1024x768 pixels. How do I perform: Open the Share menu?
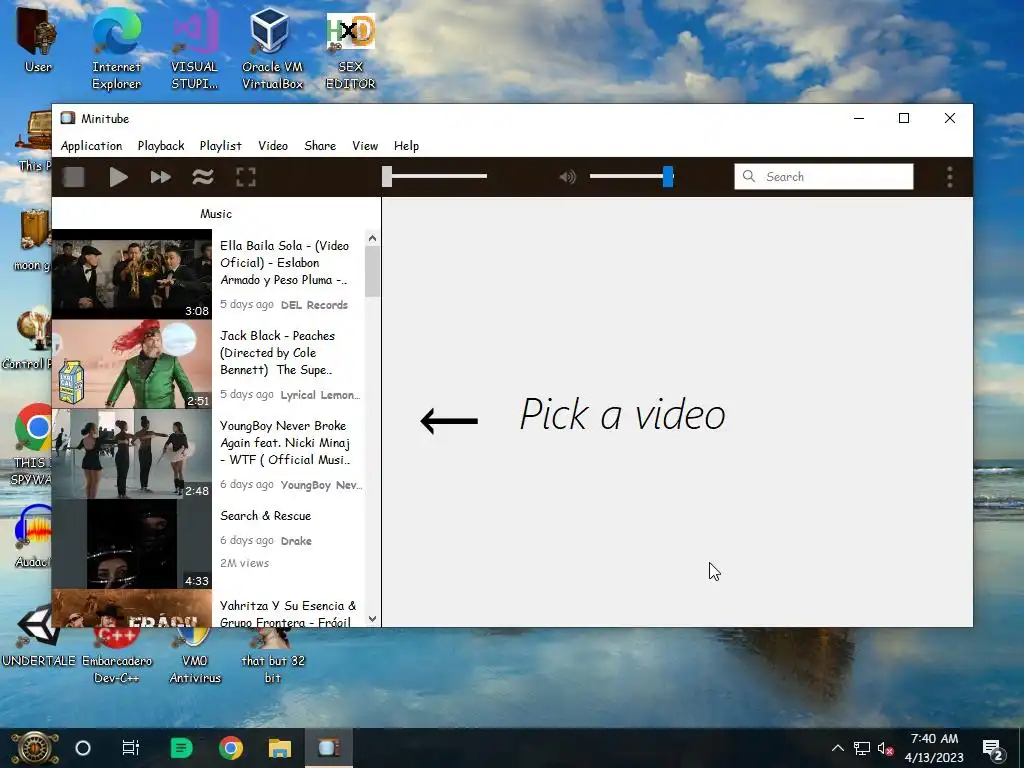click(x=320, y=146)
